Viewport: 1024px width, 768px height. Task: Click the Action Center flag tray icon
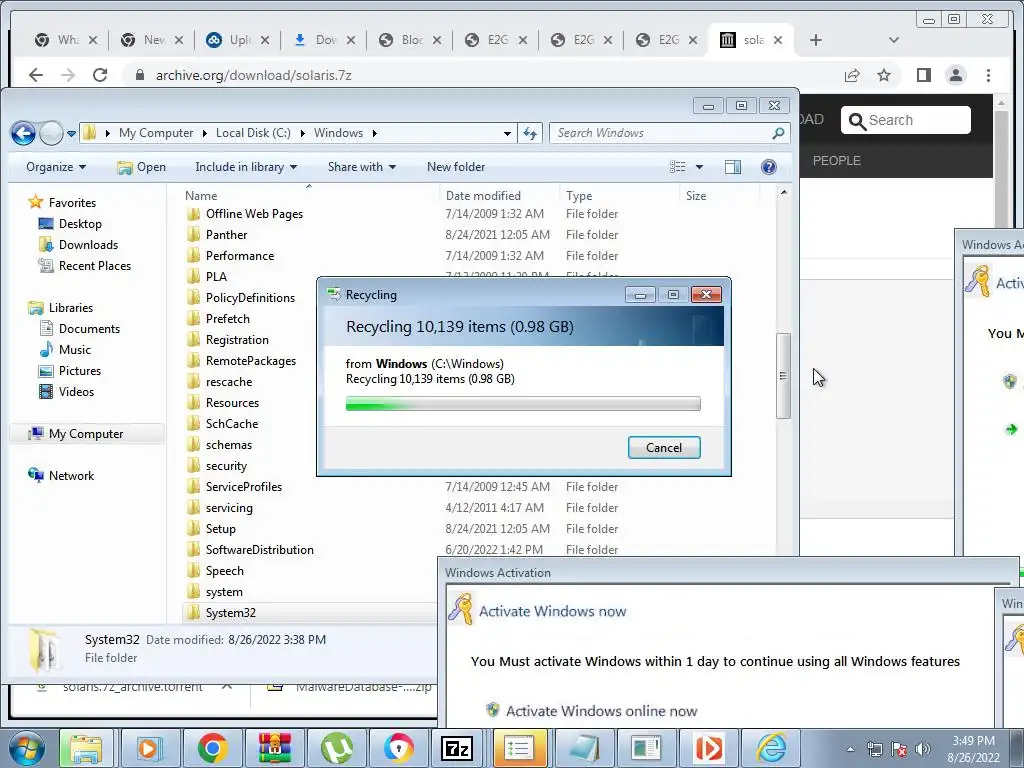pos(899,749)
